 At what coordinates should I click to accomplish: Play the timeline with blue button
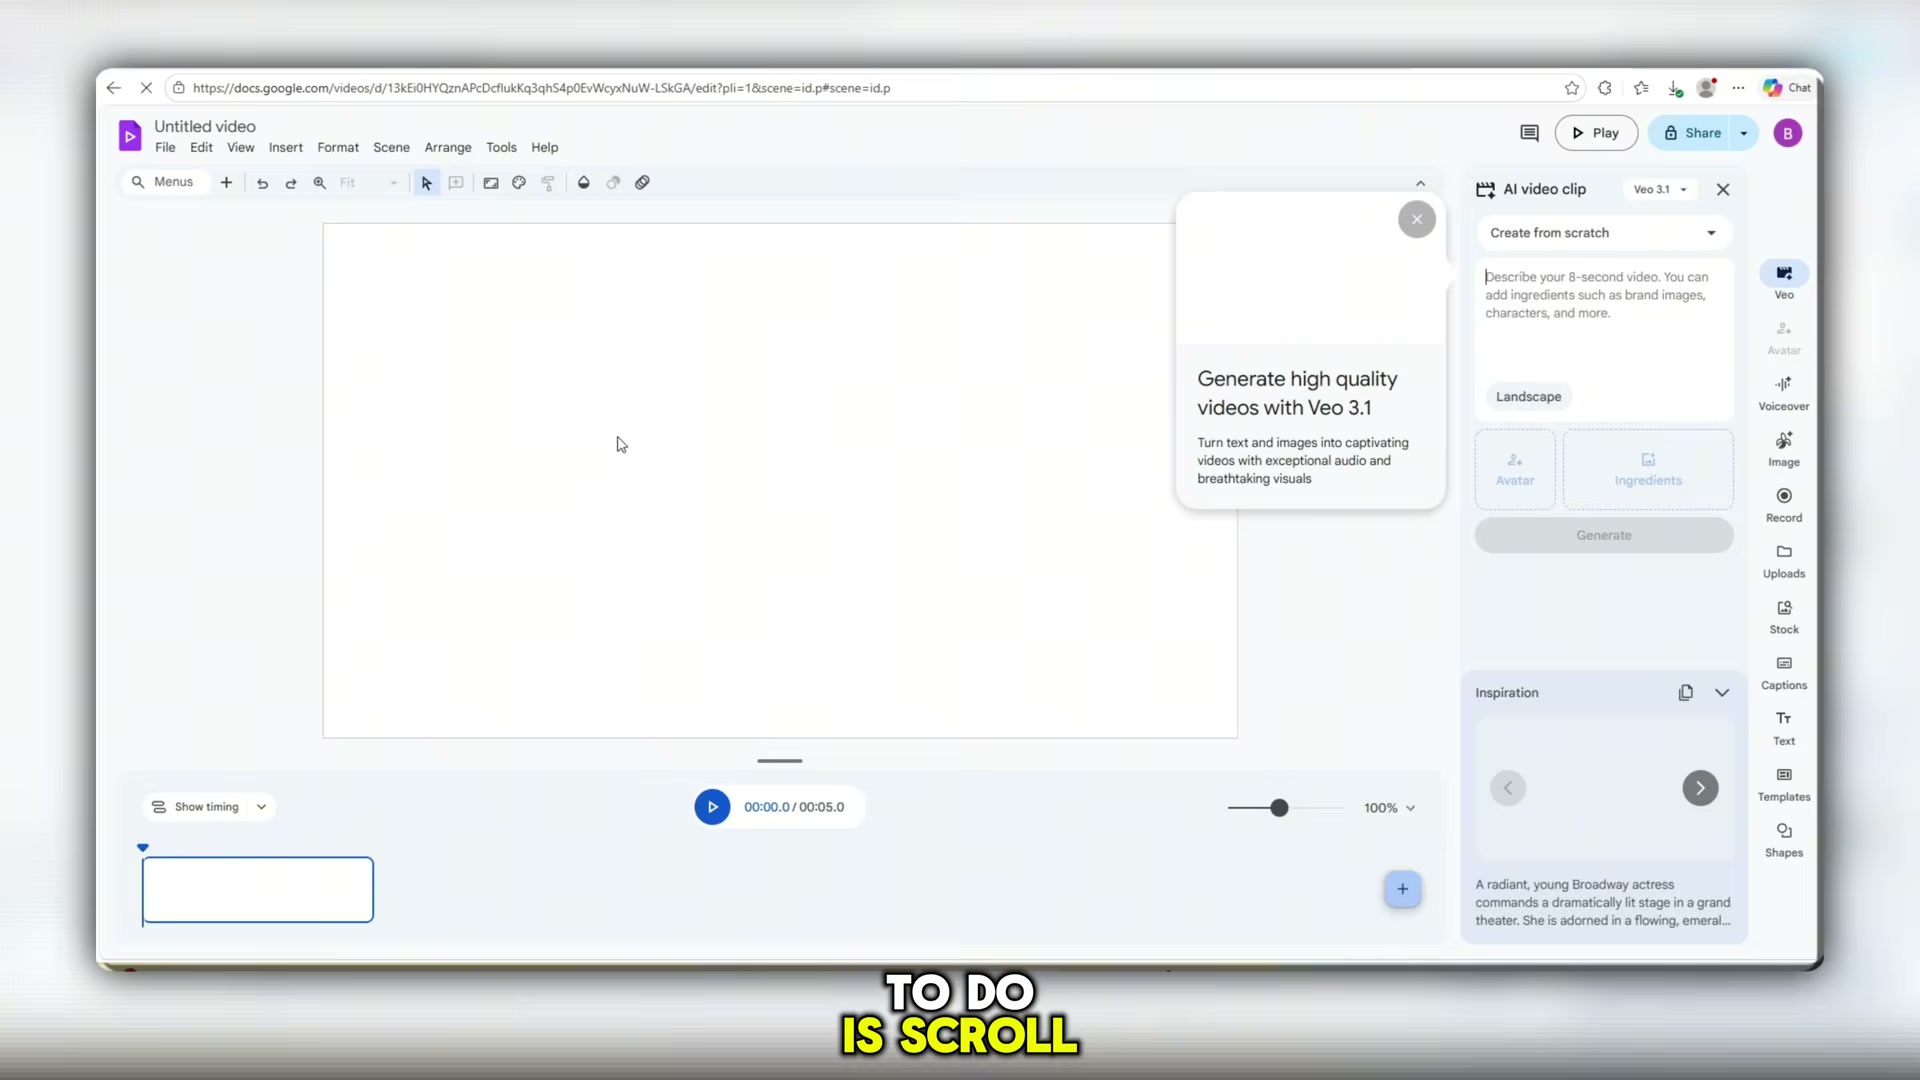(712, 807)
